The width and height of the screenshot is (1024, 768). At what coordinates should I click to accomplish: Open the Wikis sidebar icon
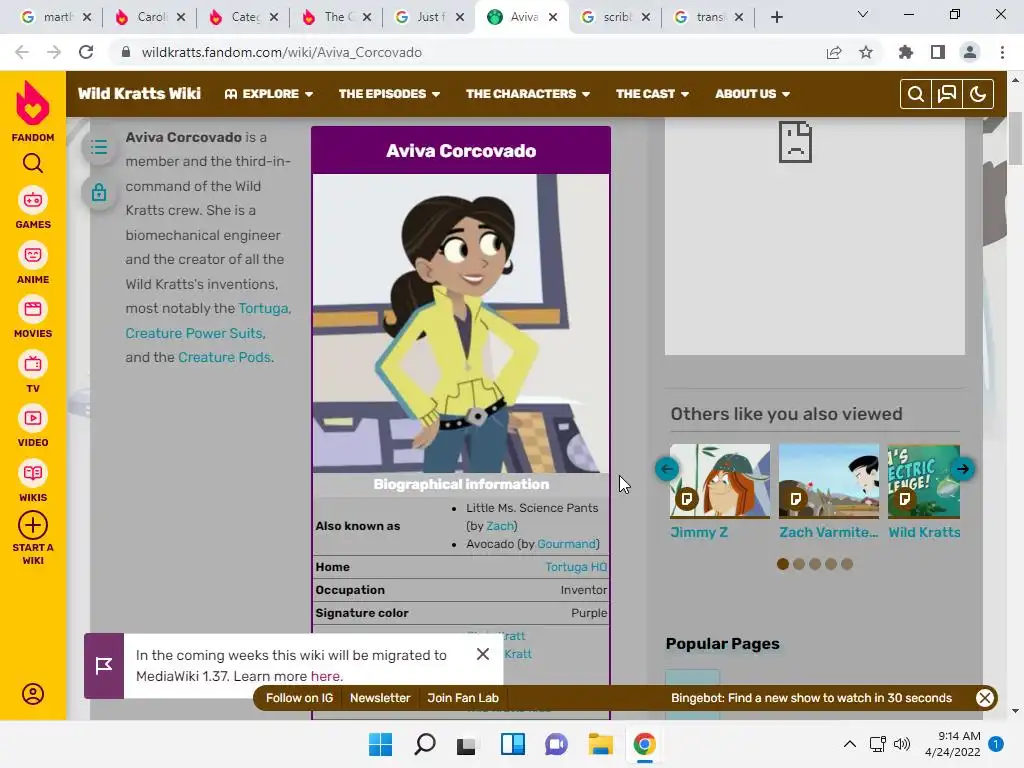33,473
